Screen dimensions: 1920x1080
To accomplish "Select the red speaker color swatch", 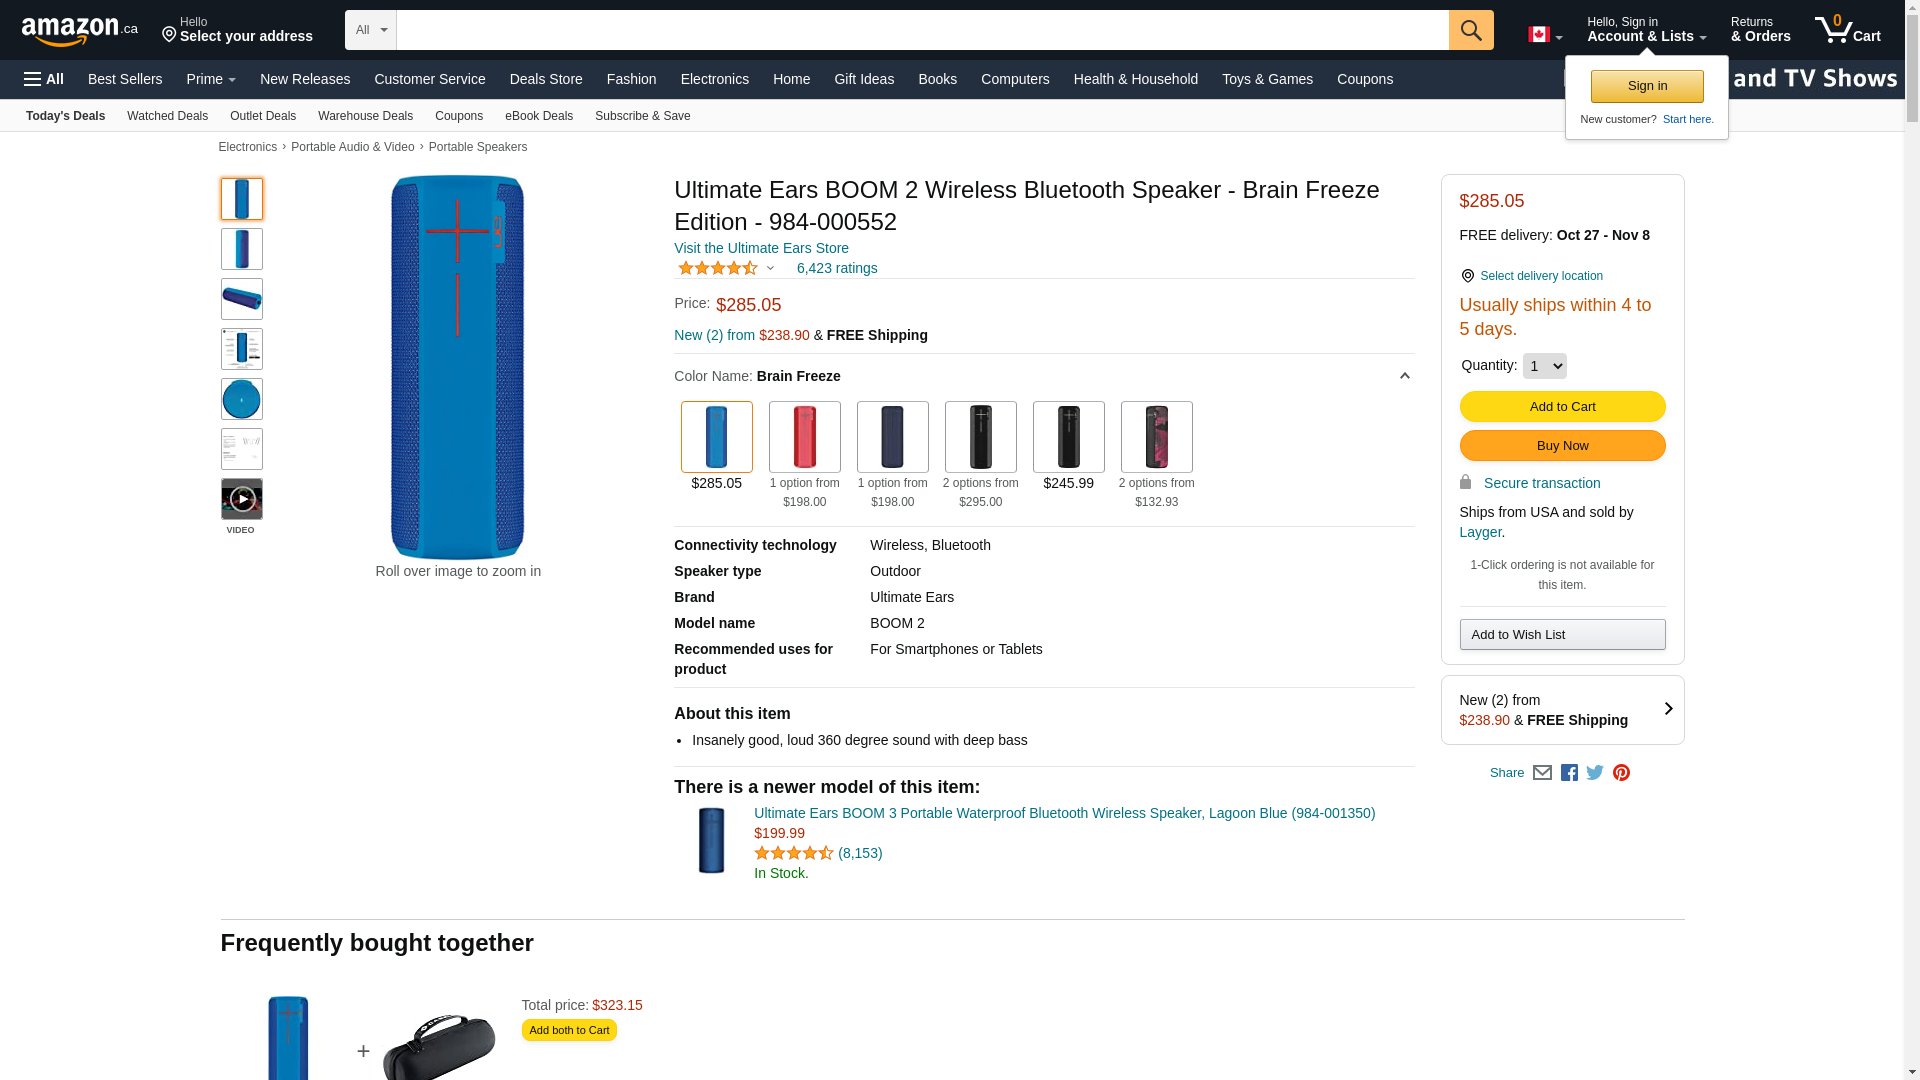I will click(x=804, y=437).
